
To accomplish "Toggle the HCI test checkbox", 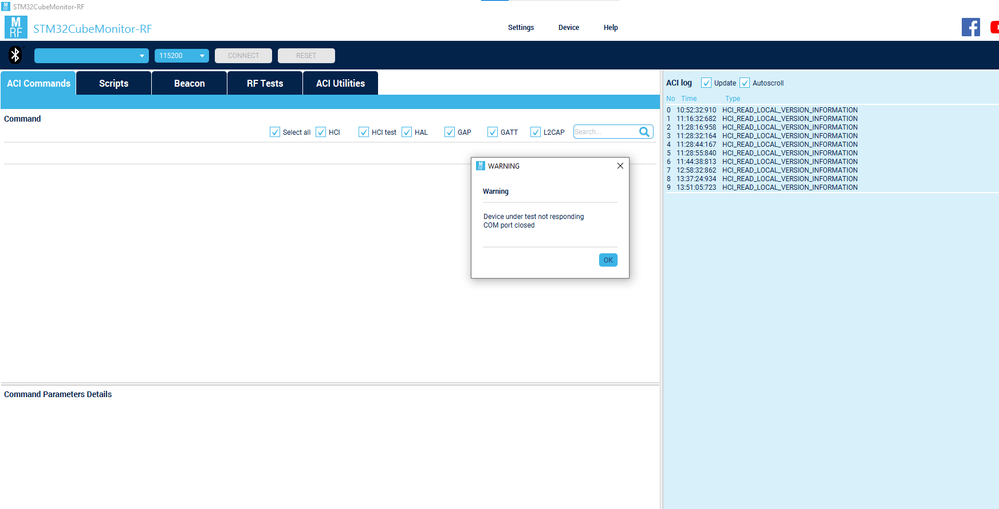I will (364, 132).
